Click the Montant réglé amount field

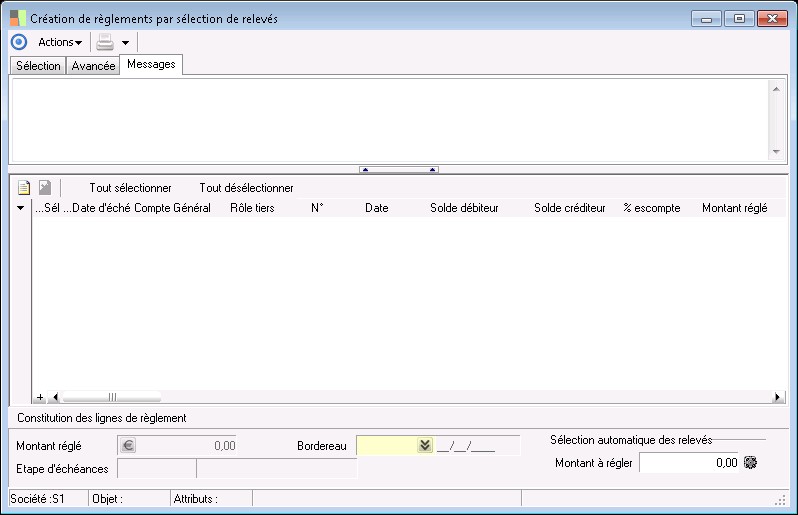(177, 446)
